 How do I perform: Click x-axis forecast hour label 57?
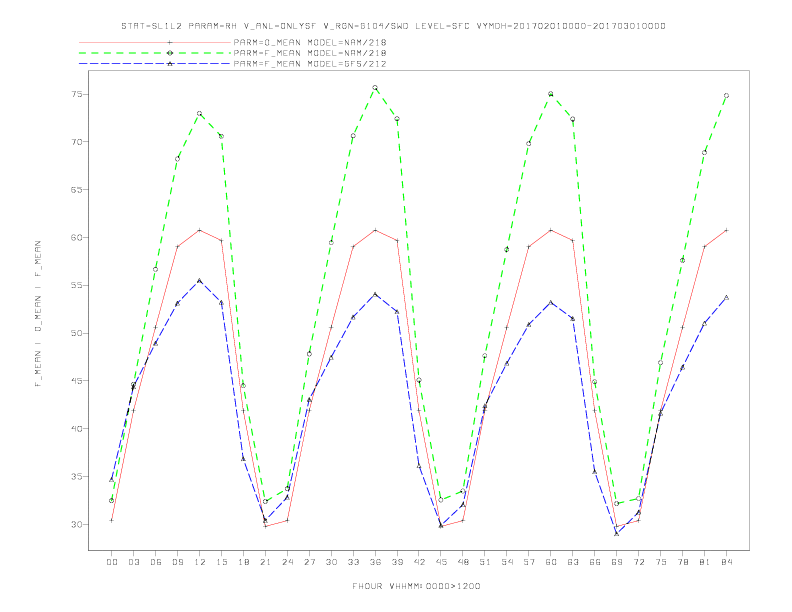[529, 562]
